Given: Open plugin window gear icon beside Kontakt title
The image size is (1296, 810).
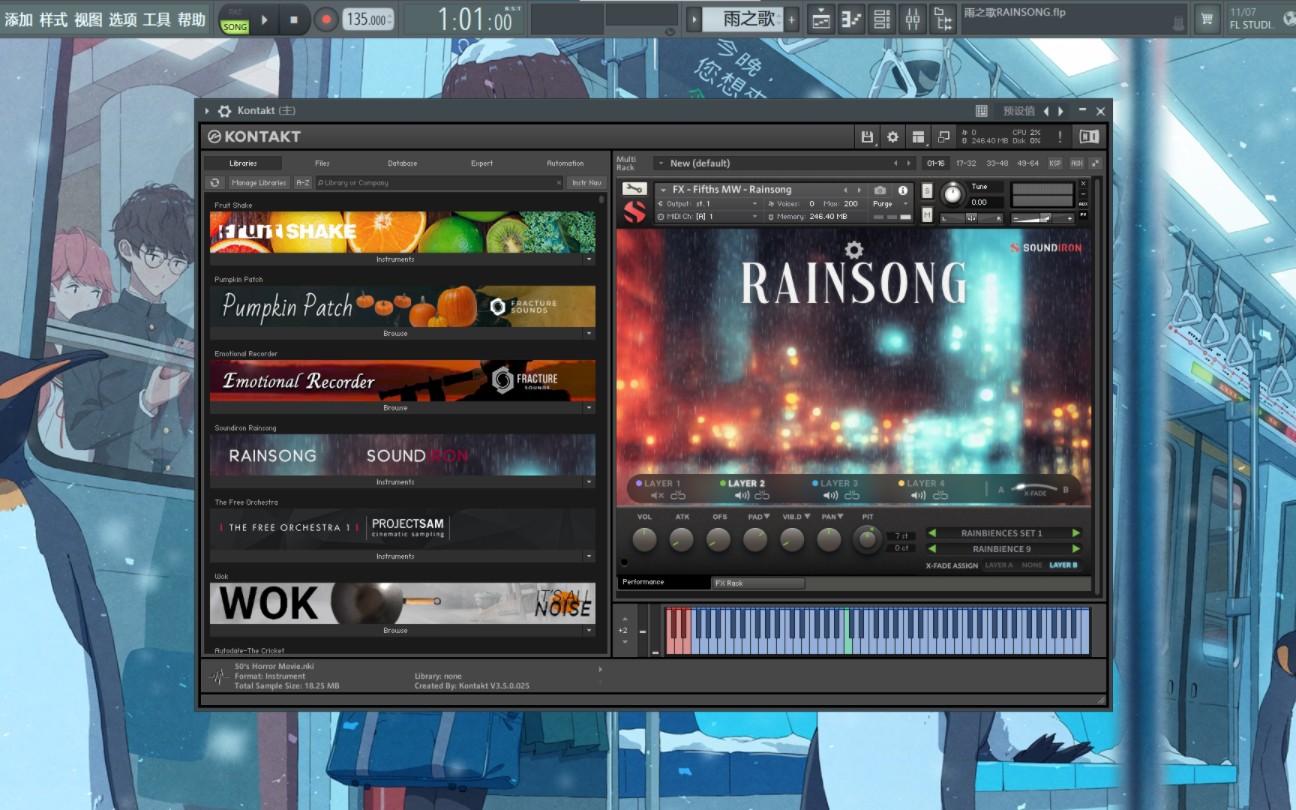Looking at the screenshot, I should point(225,111).
